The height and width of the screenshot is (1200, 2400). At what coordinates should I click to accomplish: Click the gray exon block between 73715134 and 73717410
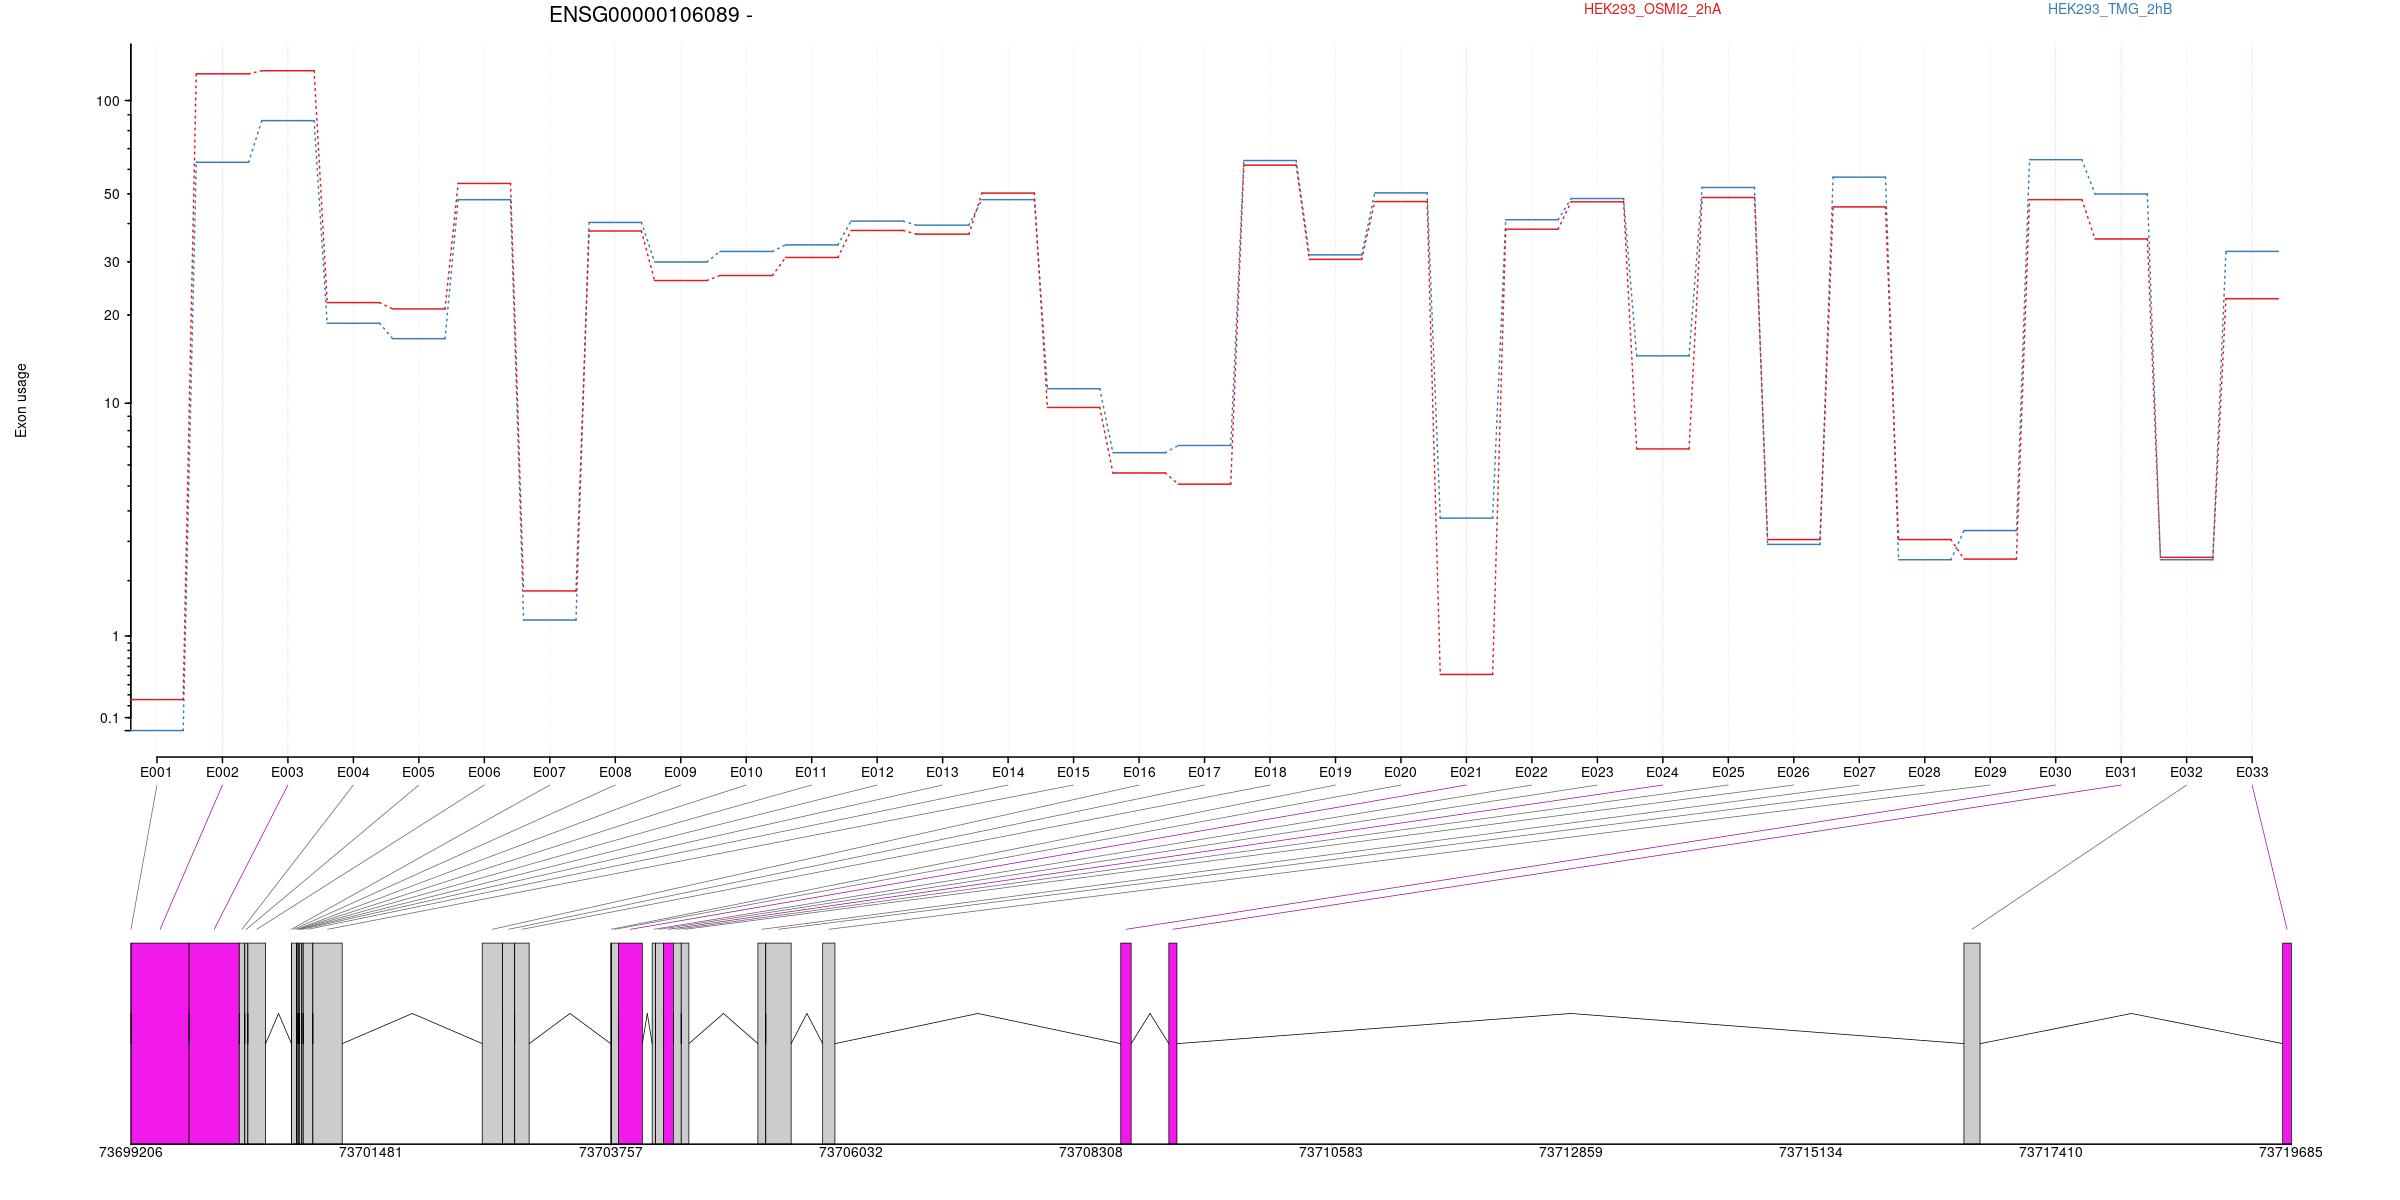pyautogui.click(x=1972, y=1043)
